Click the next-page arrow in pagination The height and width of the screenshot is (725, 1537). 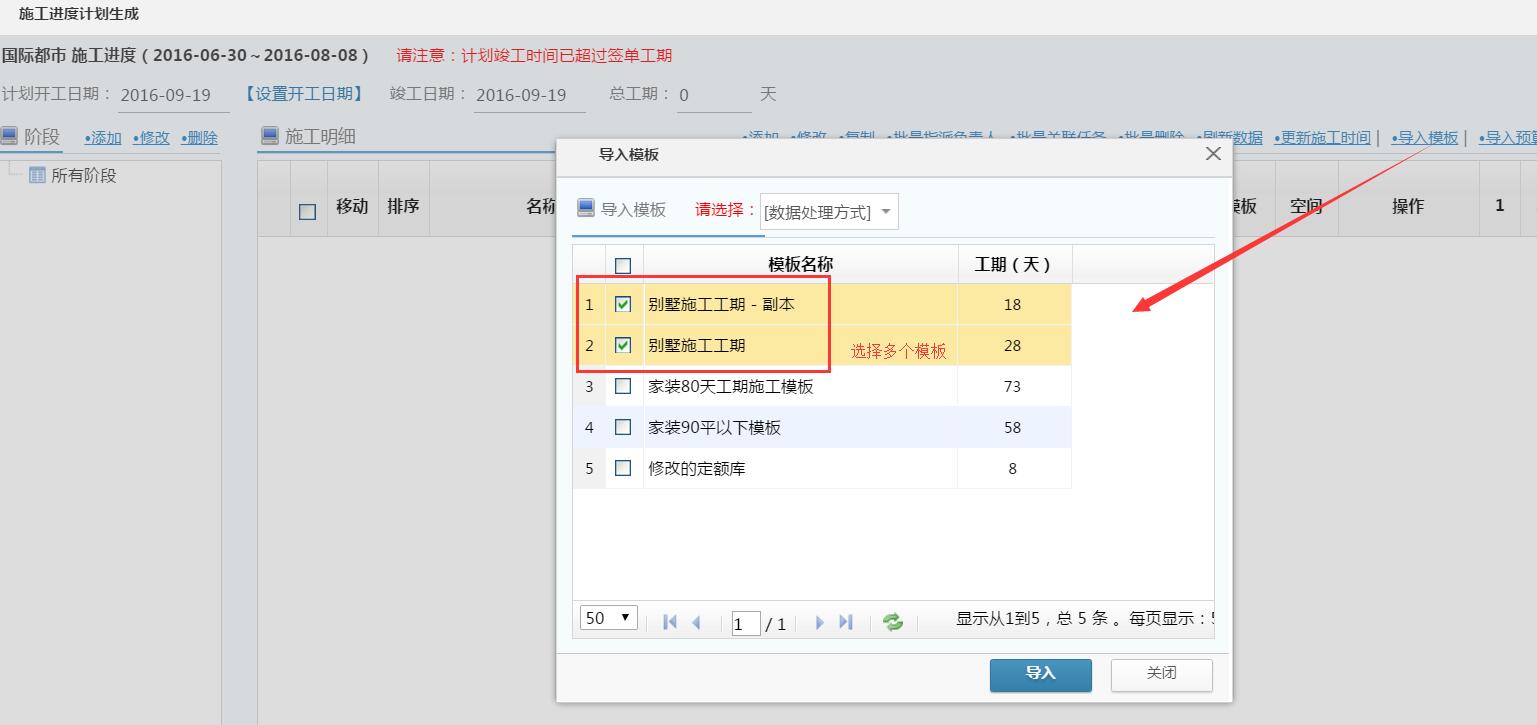(820, 622)
